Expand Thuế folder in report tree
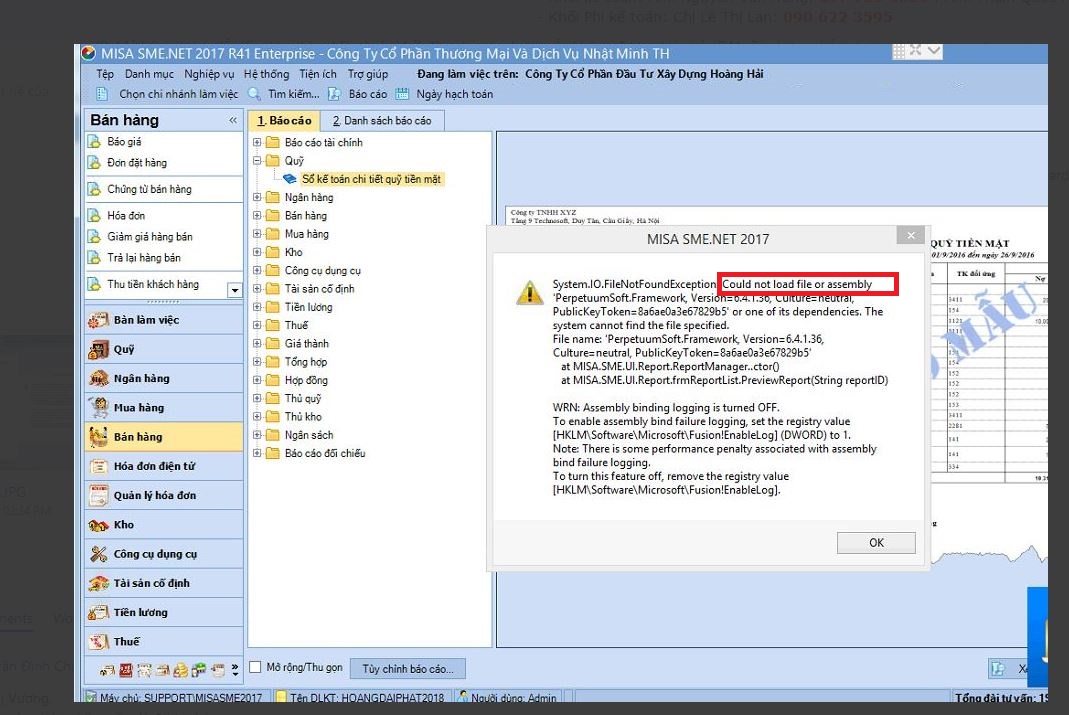The height and width of the screenshot is (715, 1069). (257, 325)
